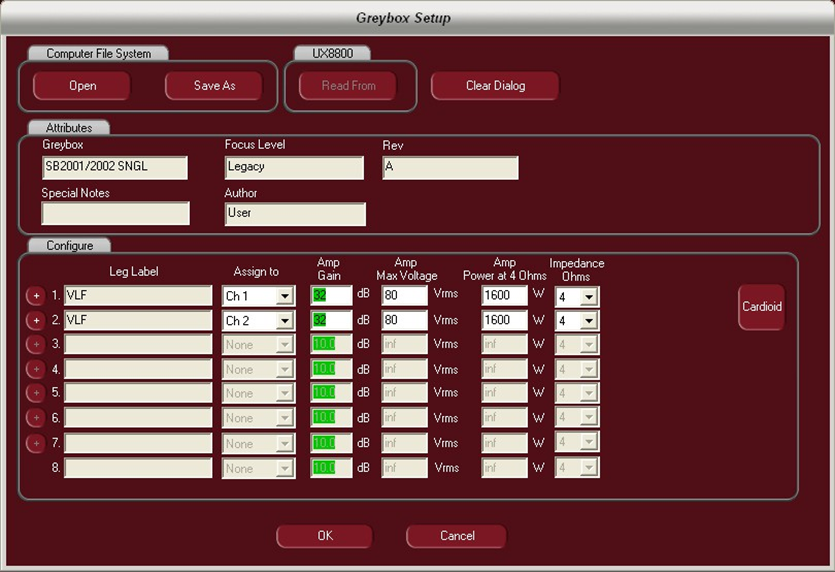Expand the Impedance Ohms dropdown for leg 1
The height and width of the screenshot is (572, 835).
click(590, 296)
